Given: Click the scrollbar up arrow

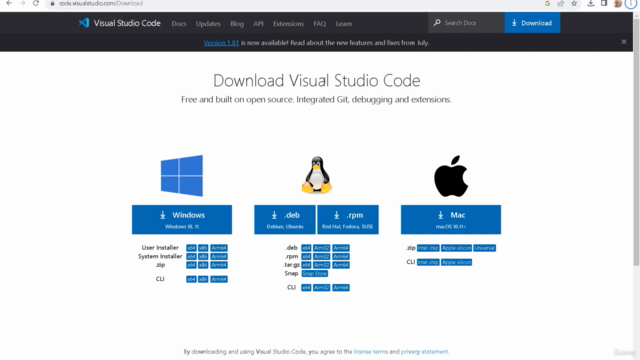Looking at the screenshot, I should pyautogui.click(x=636, y=16).
